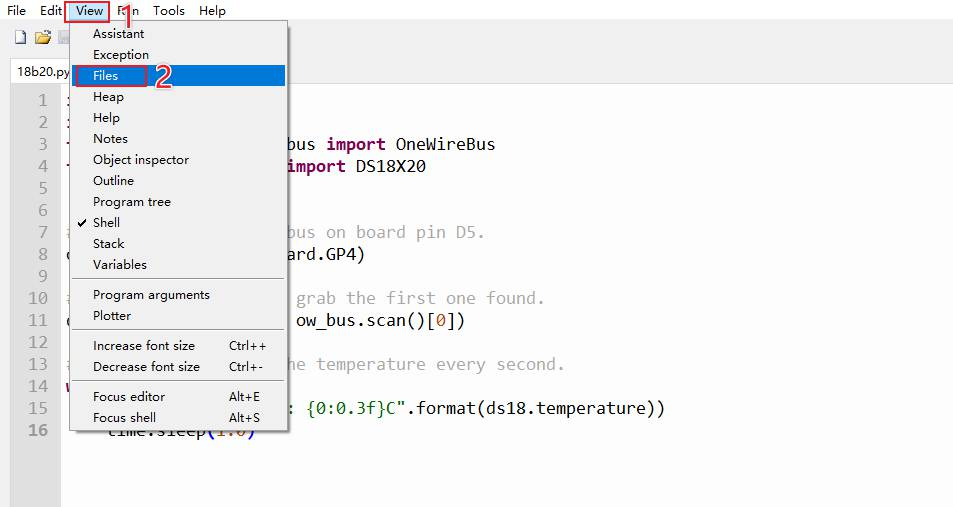
Task: Click the Open file folder icon
Action: pyautogui.click(x=42, y=38)
